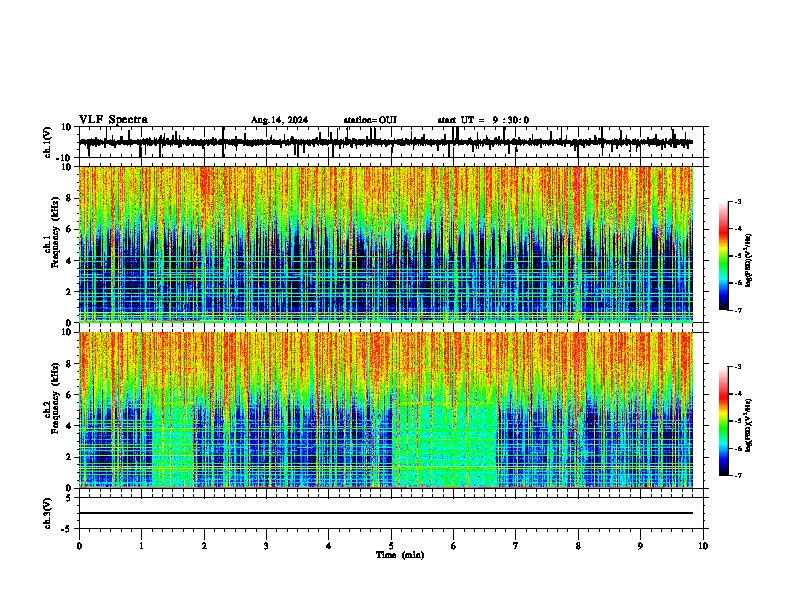This screenshot has width=792, height=612.
Task: Click the '4' kHz tick of ch.1 spectrogram
Action: tap(69, 261)
